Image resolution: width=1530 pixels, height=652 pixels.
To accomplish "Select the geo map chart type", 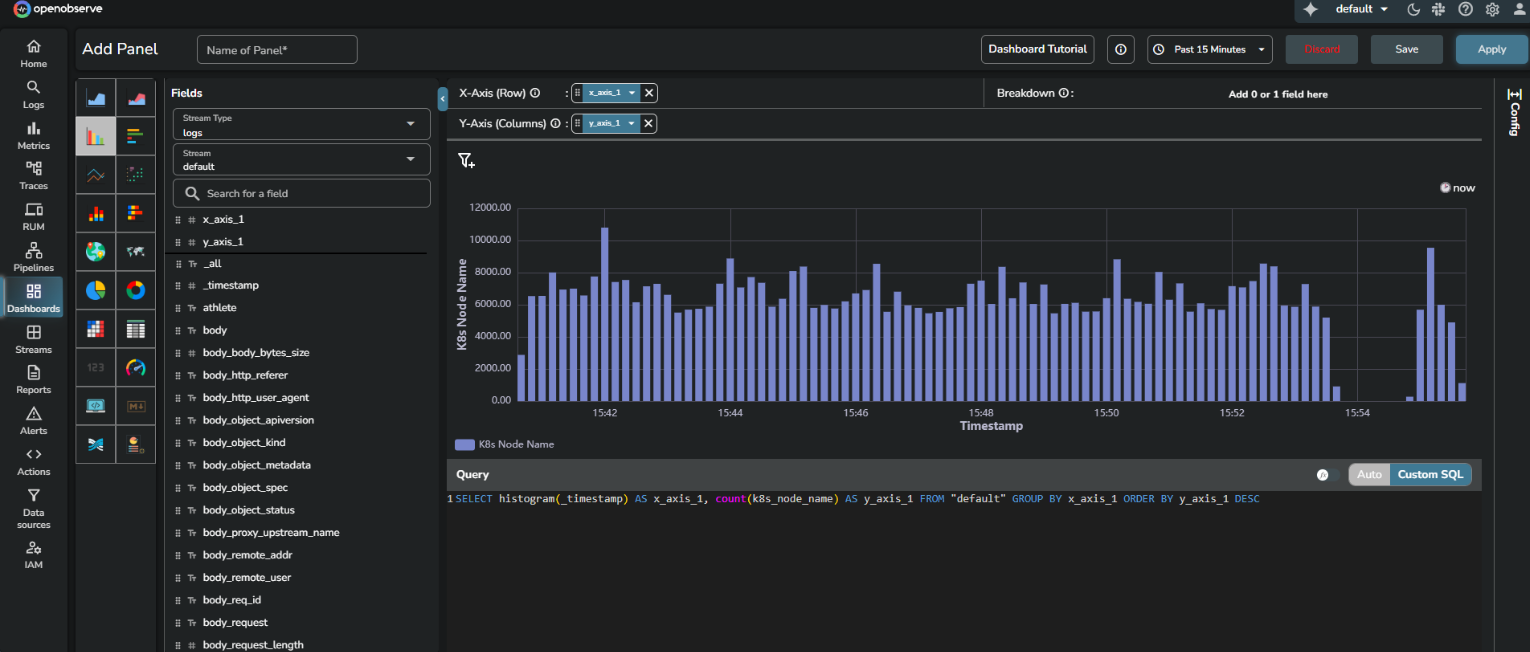I will click(x=95, y=251).
